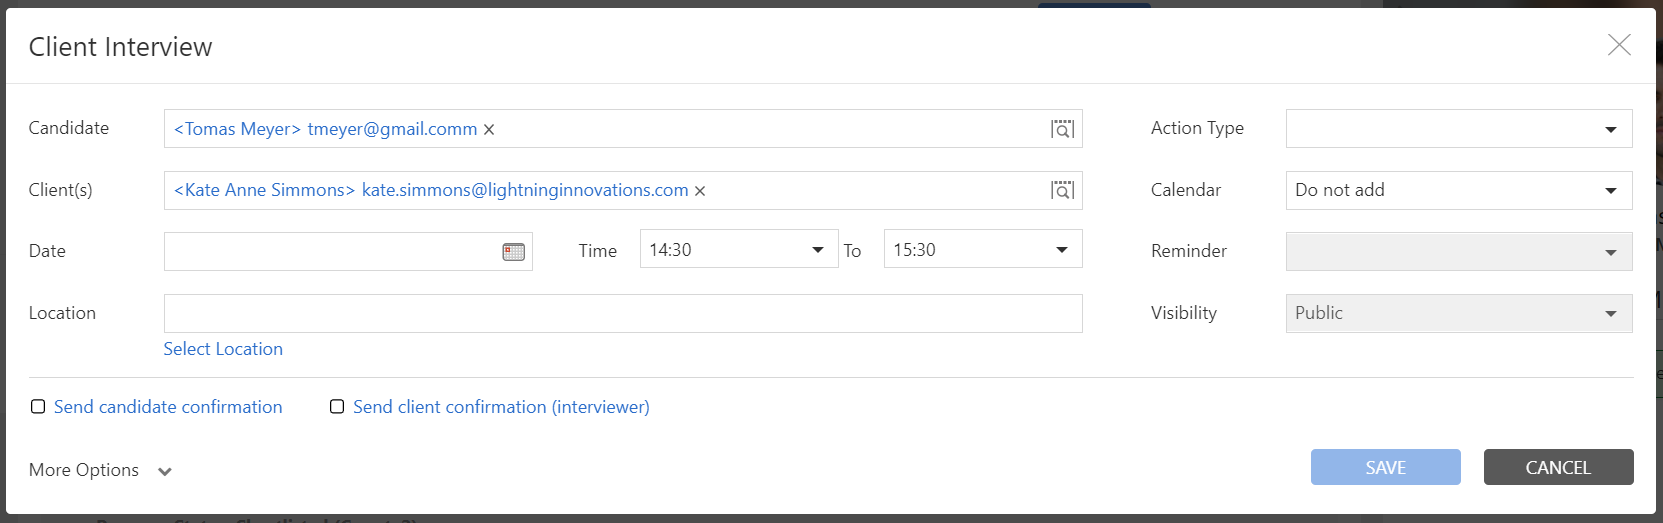Image resolution: width=1663 pixels, height=523 pixels.
Task: Focus the Location text field
Action: point(623,313)
